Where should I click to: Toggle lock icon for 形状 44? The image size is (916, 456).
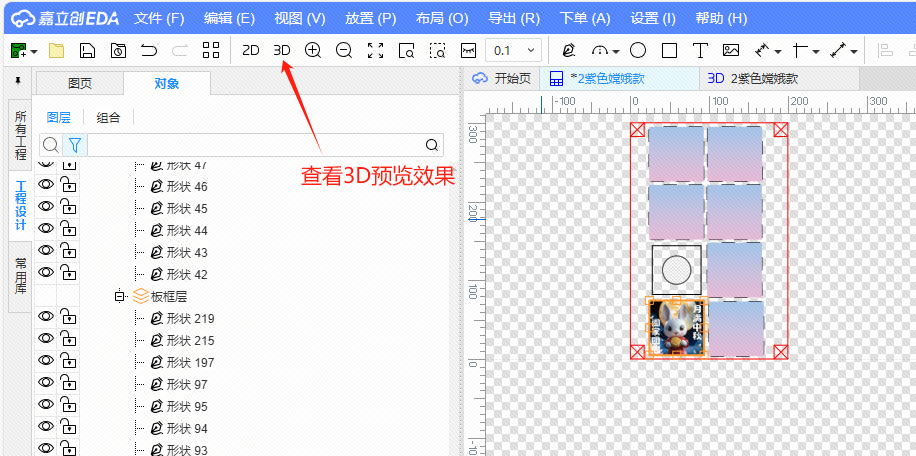[x=68, y=229]
